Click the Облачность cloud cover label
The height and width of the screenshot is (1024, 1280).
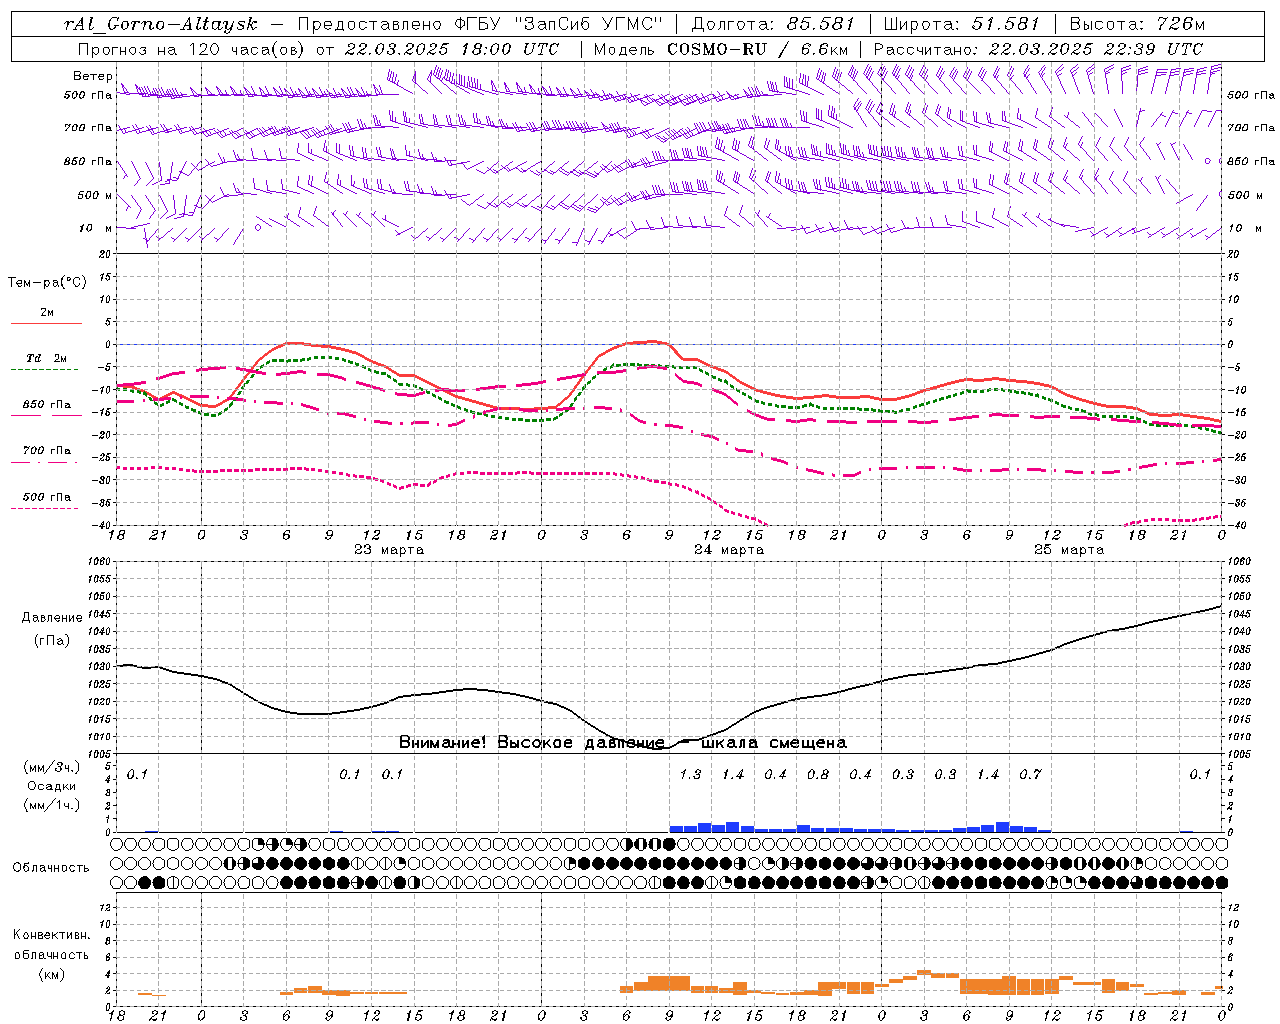(51, 868)
